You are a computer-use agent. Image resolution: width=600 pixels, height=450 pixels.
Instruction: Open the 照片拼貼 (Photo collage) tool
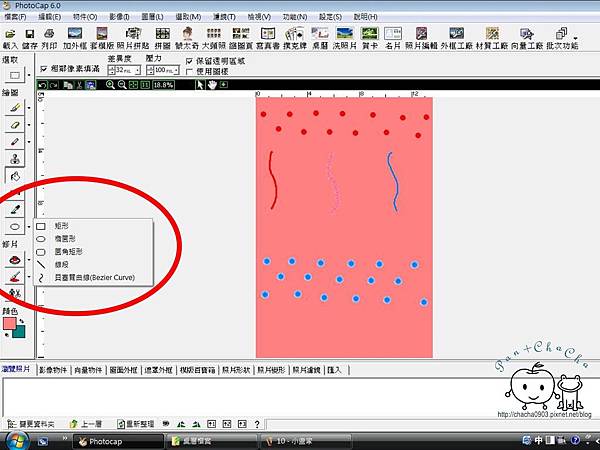point(133,38)
